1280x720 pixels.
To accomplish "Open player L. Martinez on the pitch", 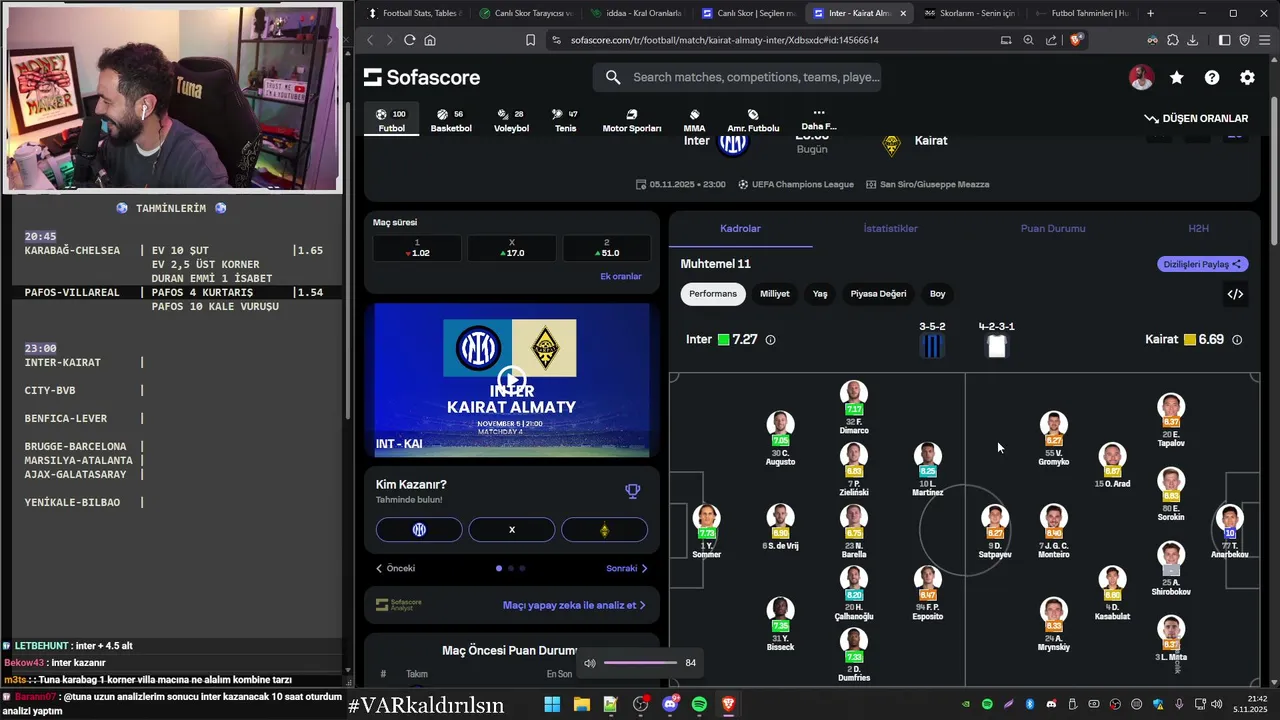I will coord(927,470).
